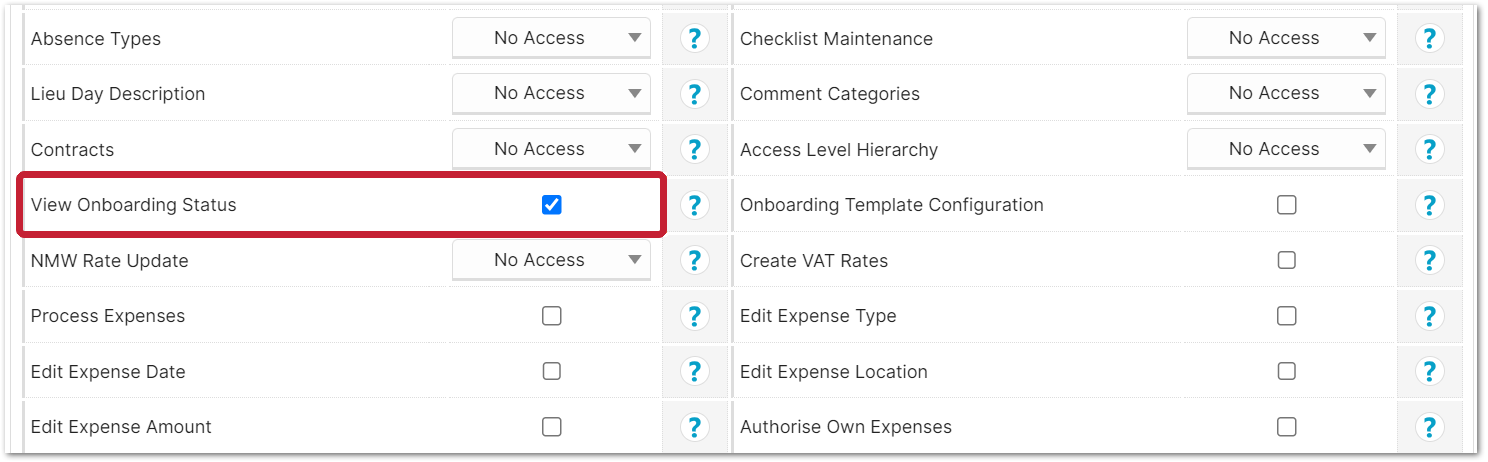Image resolution: width=1488 pixels, height=462 pixels.
Task: Click help icon for Lieu Day Description
Action: click(x=694, y=94)
